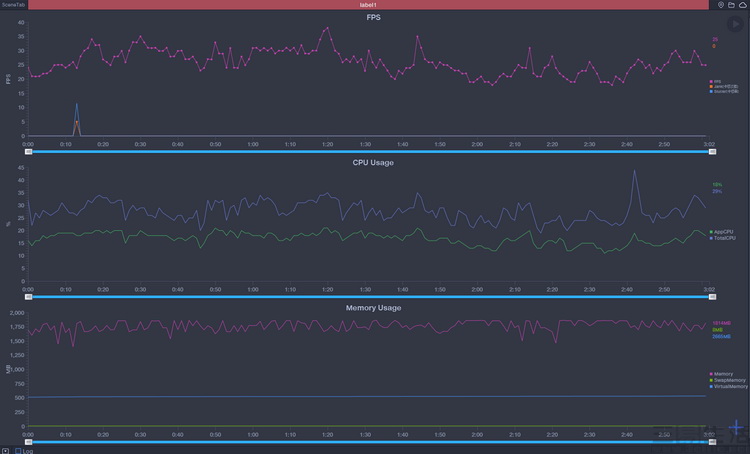Open the SceneTab tab

pos(13,5)
